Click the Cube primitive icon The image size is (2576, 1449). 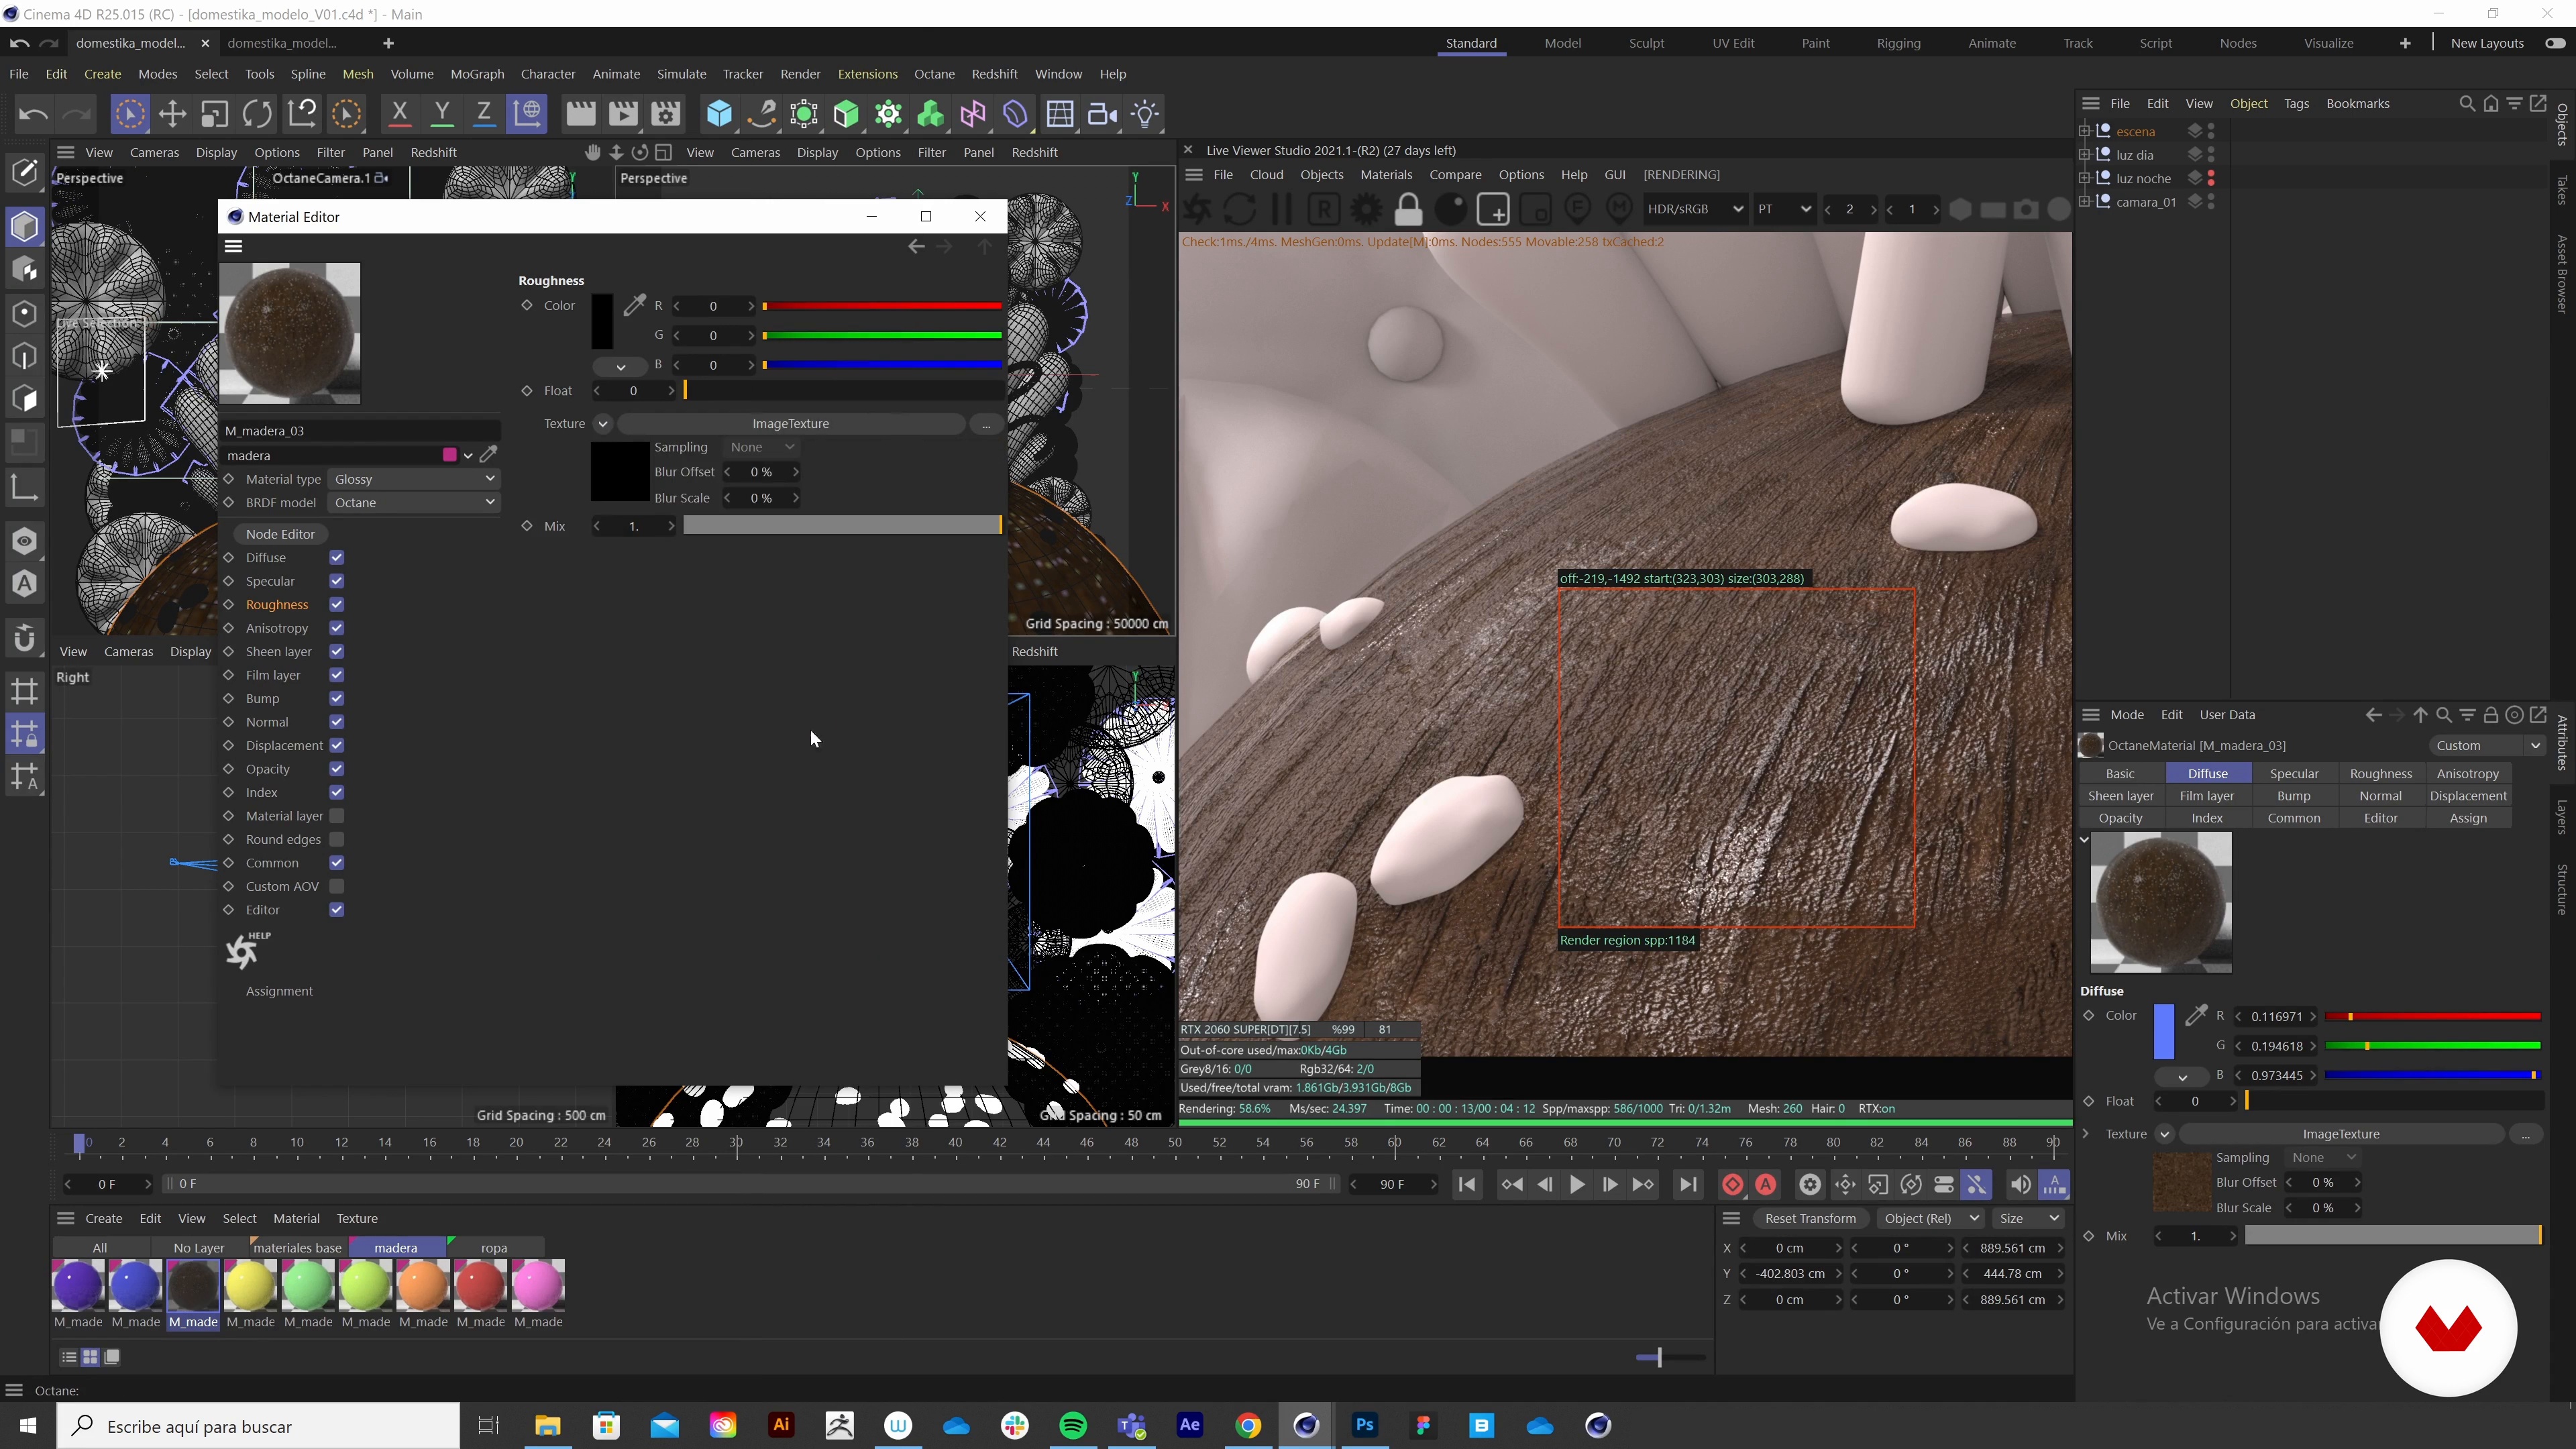[x=719, y=114]
